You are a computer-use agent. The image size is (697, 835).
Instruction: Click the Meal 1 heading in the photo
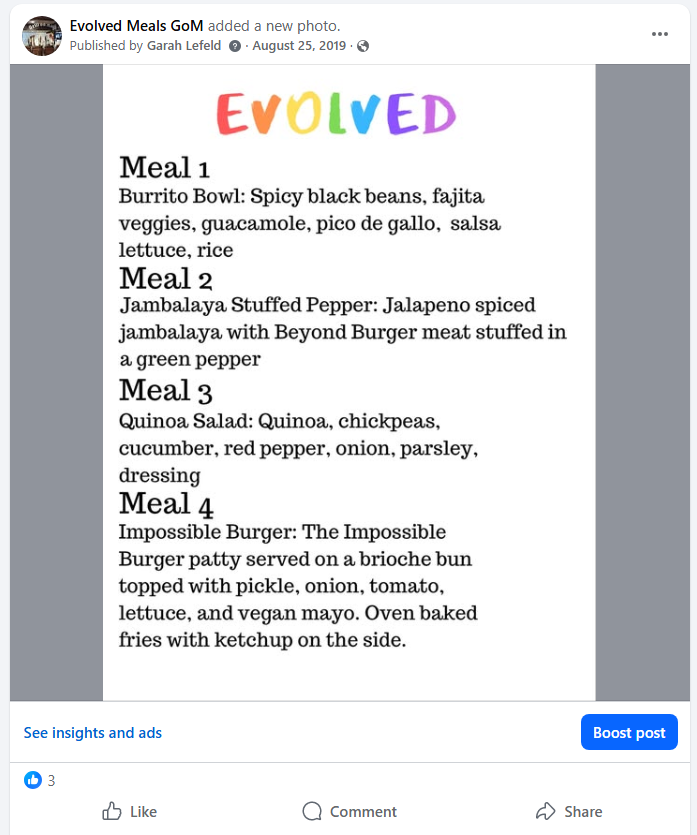[x=165, y=167]
